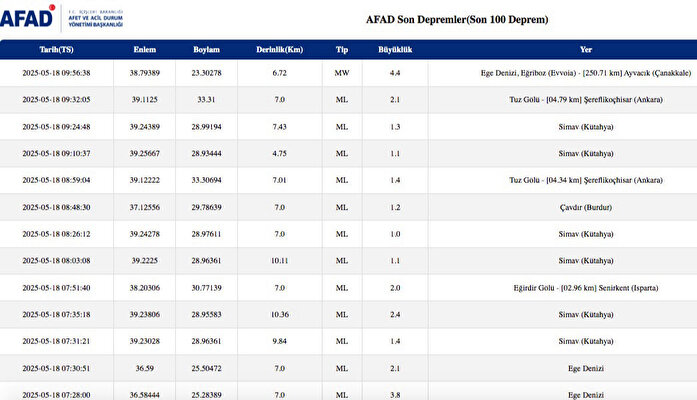Click longitude value 28.97611
The image size is (697, 400).
click(x=206, y=234)
